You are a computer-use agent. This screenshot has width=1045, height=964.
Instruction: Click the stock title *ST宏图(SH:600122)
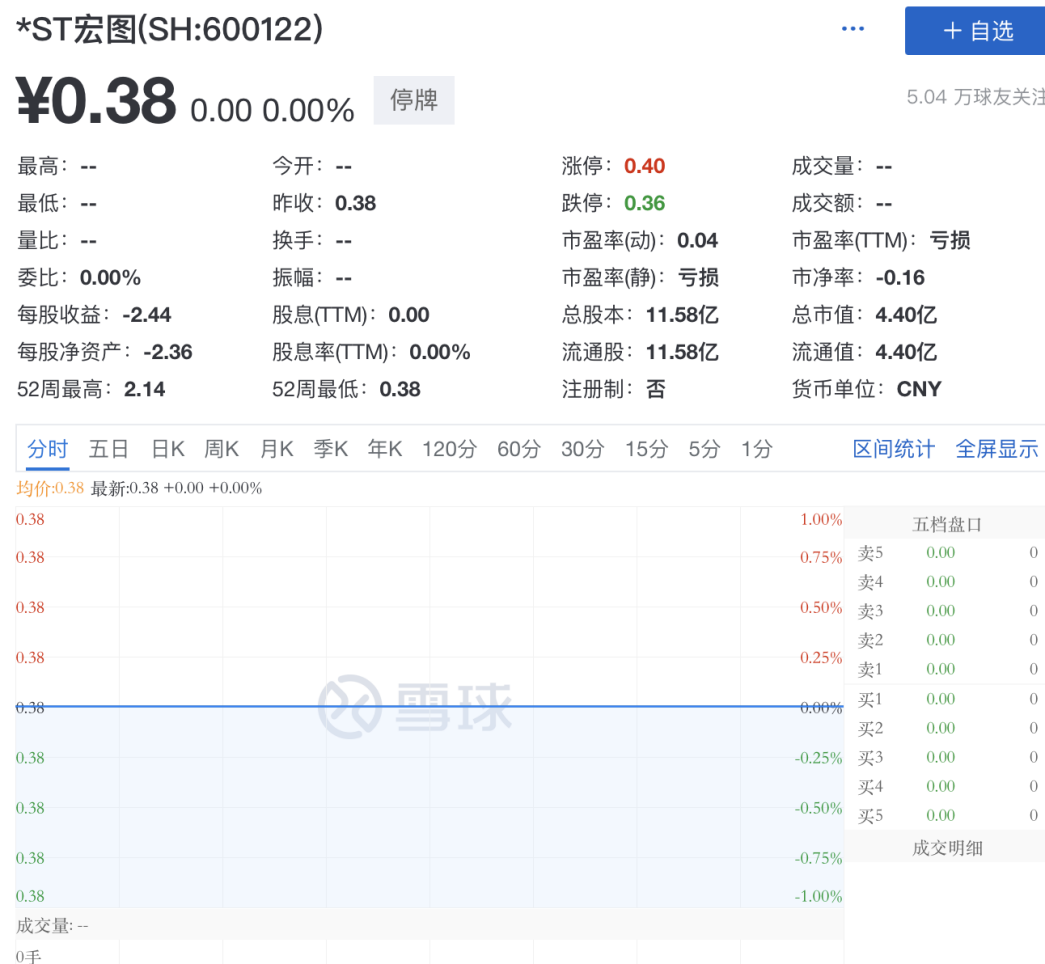tap(170, 29)
